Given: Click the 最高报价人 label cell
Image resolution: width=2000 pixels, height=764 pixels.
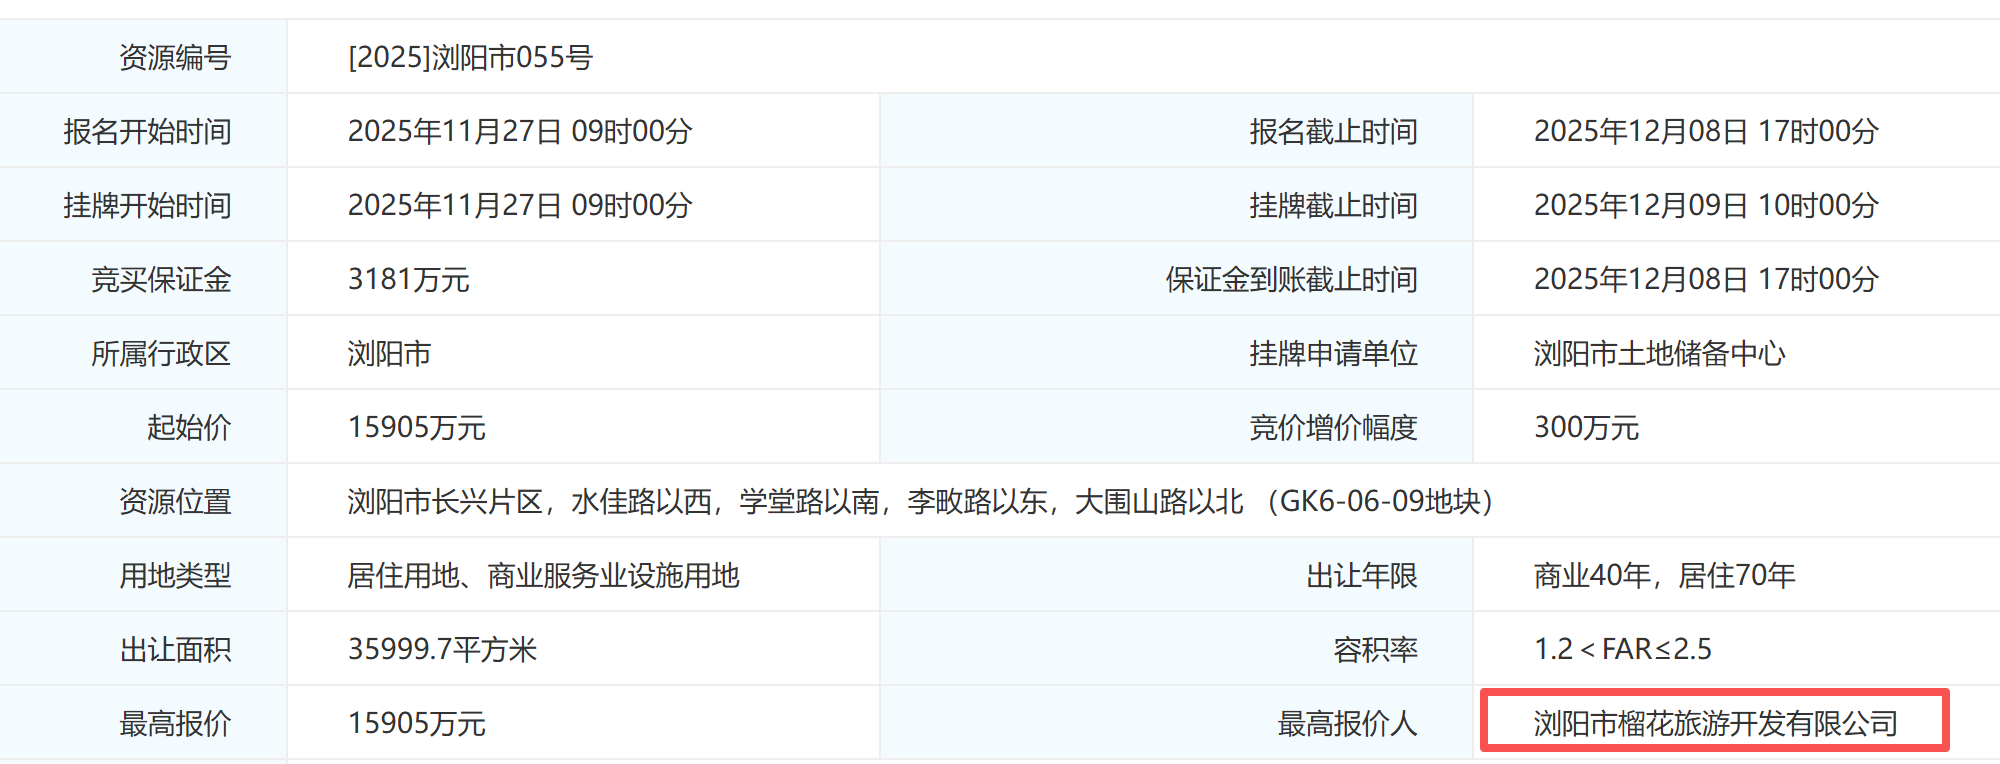Looking at the screenshot, I should pyautogui.click(x=1346, y=723).
